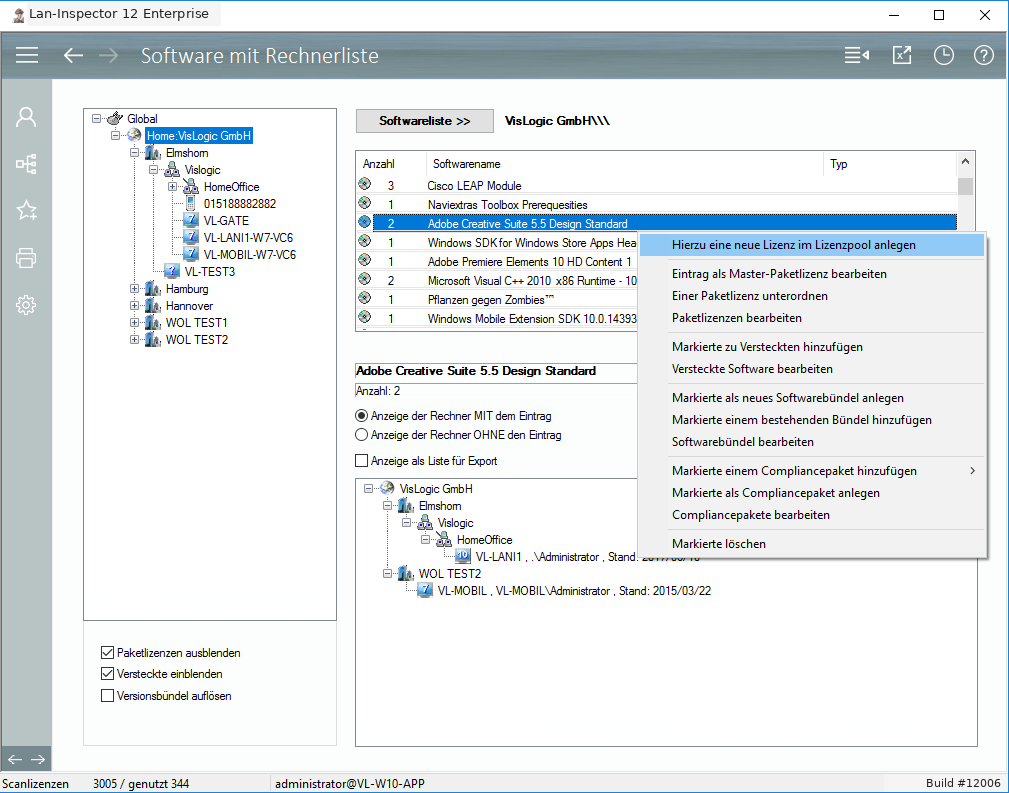This screenshot has height=793, width=1009.
Task: Click the VL-MOBIL computer icon in lower tree
Action: [425, 590]
